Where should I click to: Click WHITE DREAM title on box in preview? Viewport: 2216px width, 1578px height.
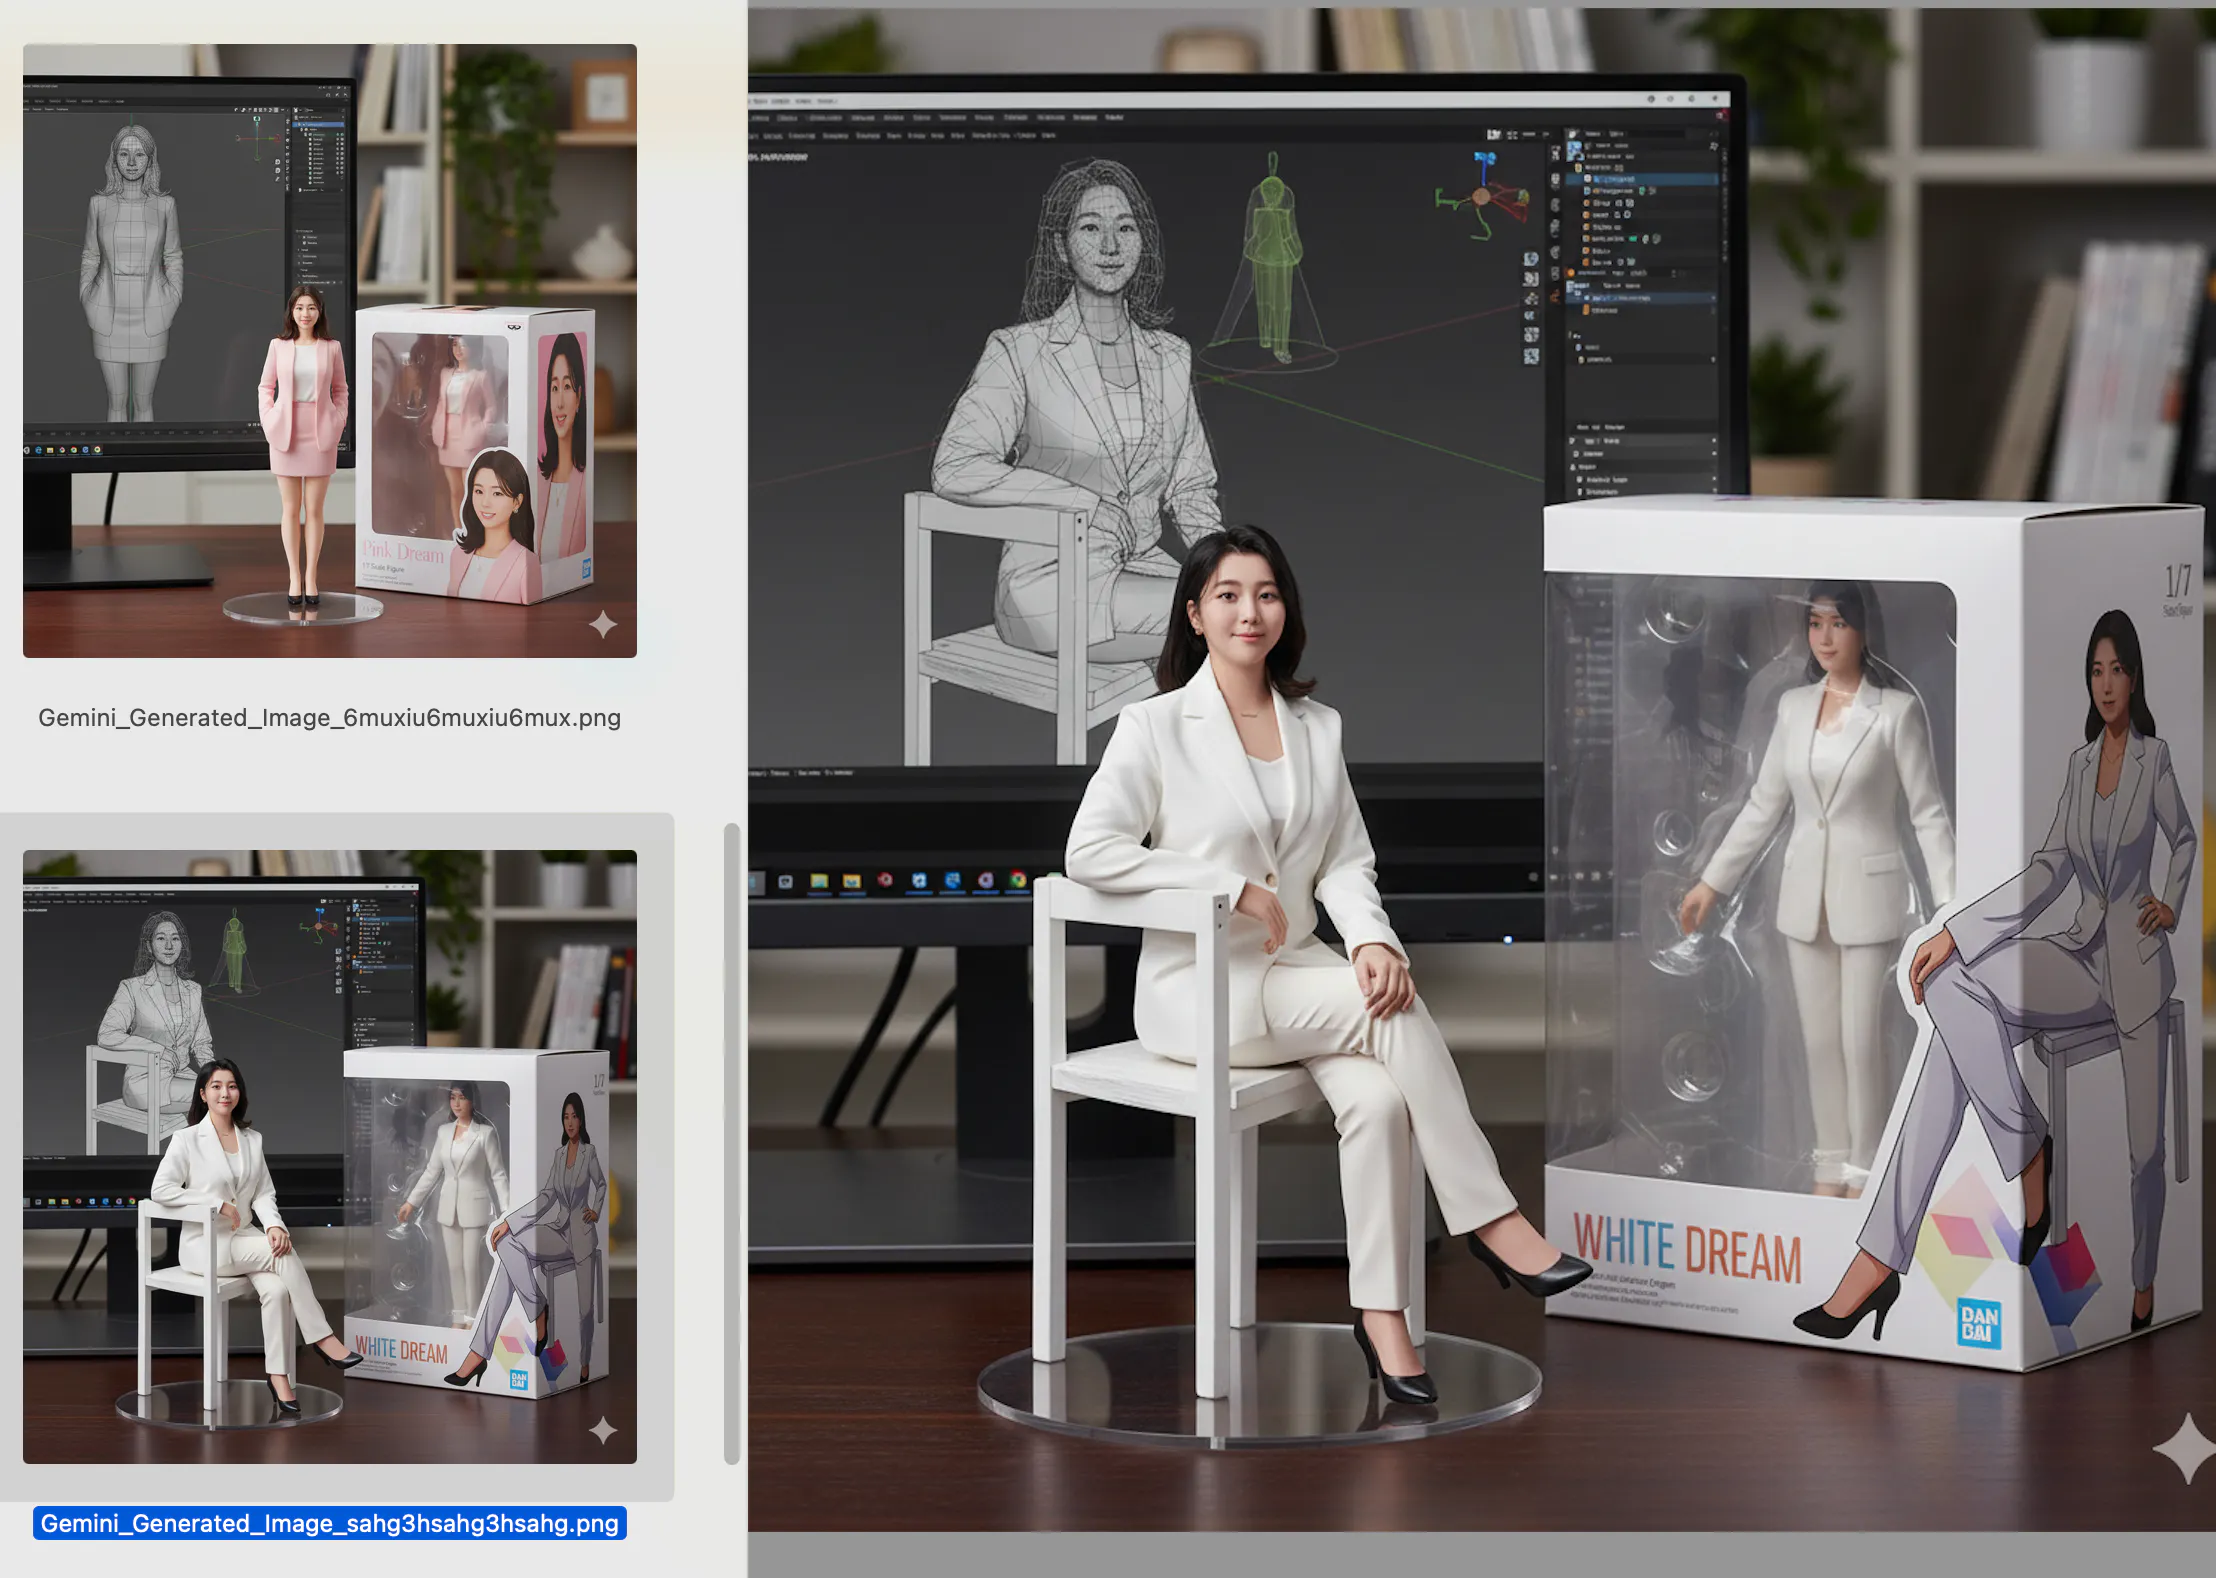(x=1687, y=1246)
